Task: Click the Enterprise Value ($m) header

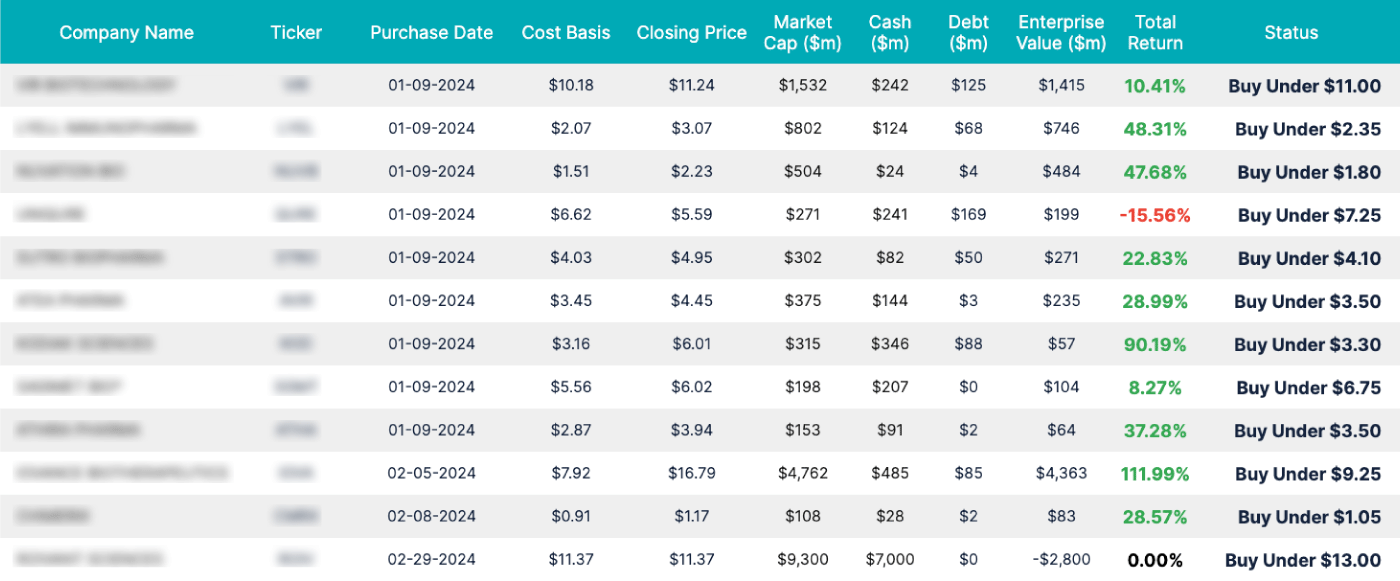Action: (x=1061, y=32)
